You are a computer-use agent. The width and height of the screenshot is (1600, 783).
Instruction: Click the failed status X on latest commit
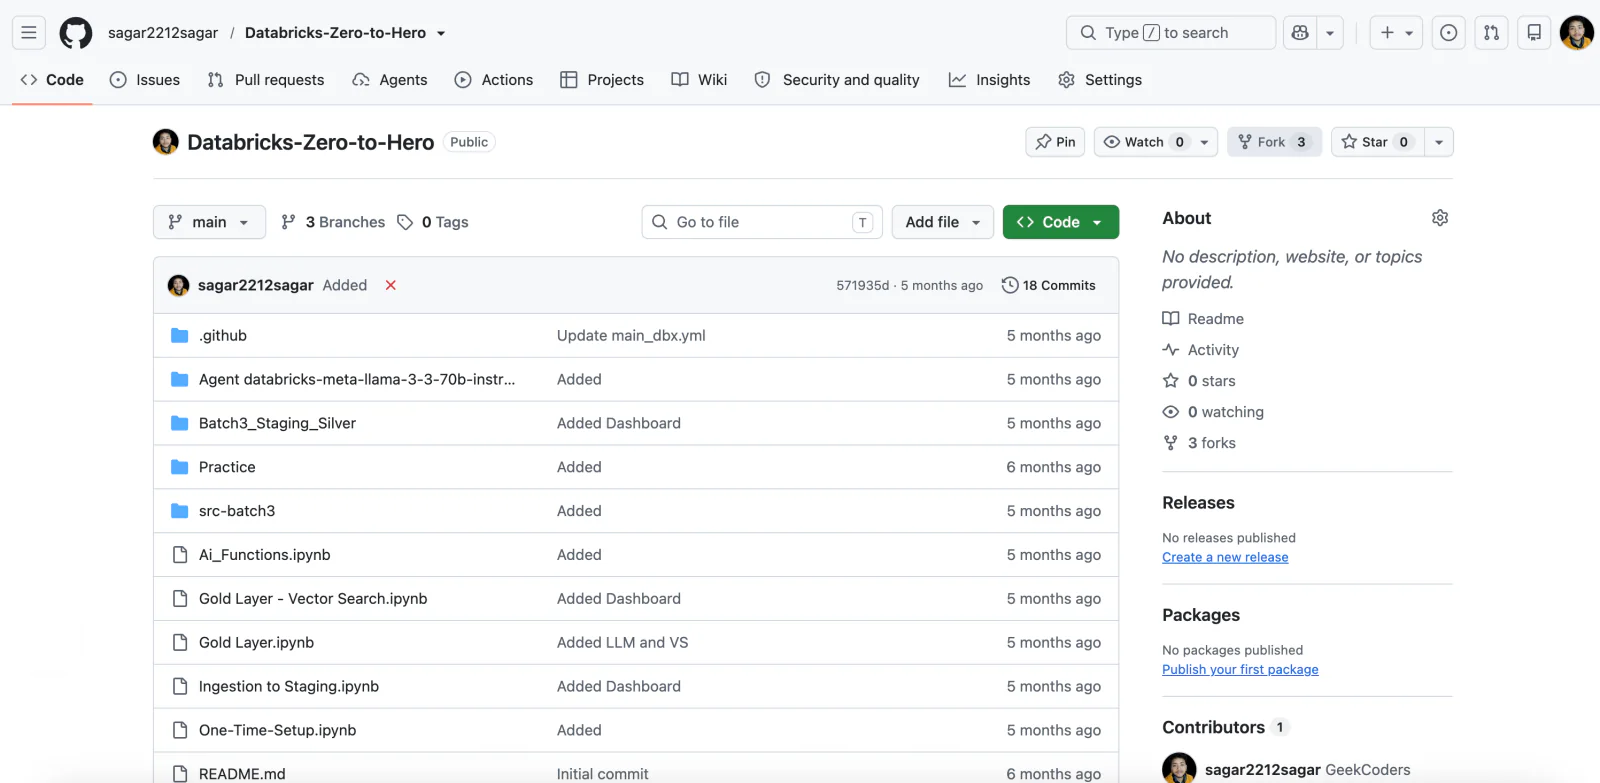click(x=391, y=285)
